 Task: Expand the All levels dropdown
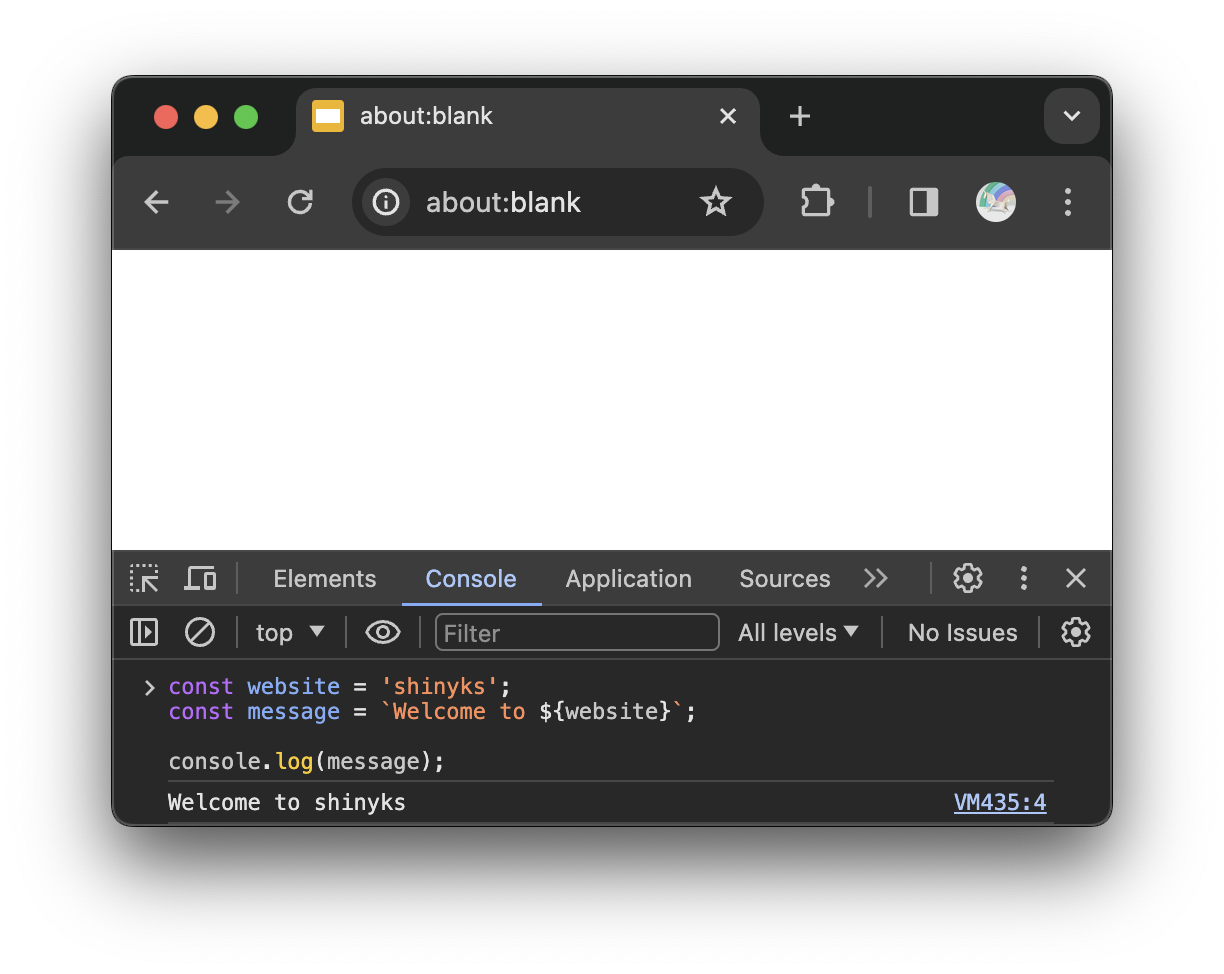click(x=798, y=633)
